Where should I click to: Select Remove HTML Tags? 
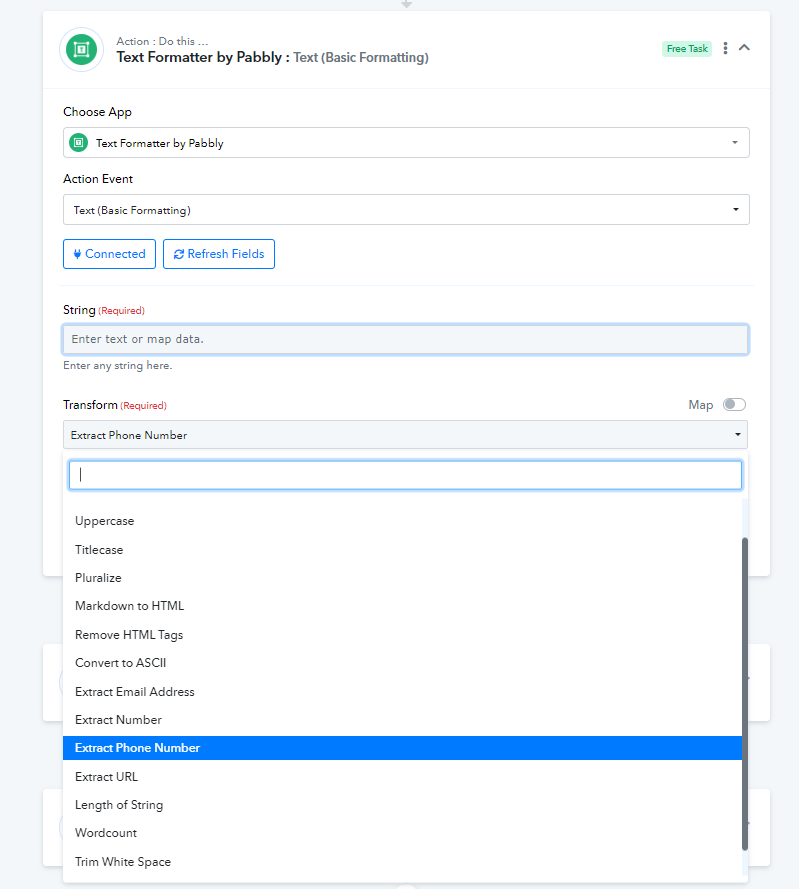(402, 635)
